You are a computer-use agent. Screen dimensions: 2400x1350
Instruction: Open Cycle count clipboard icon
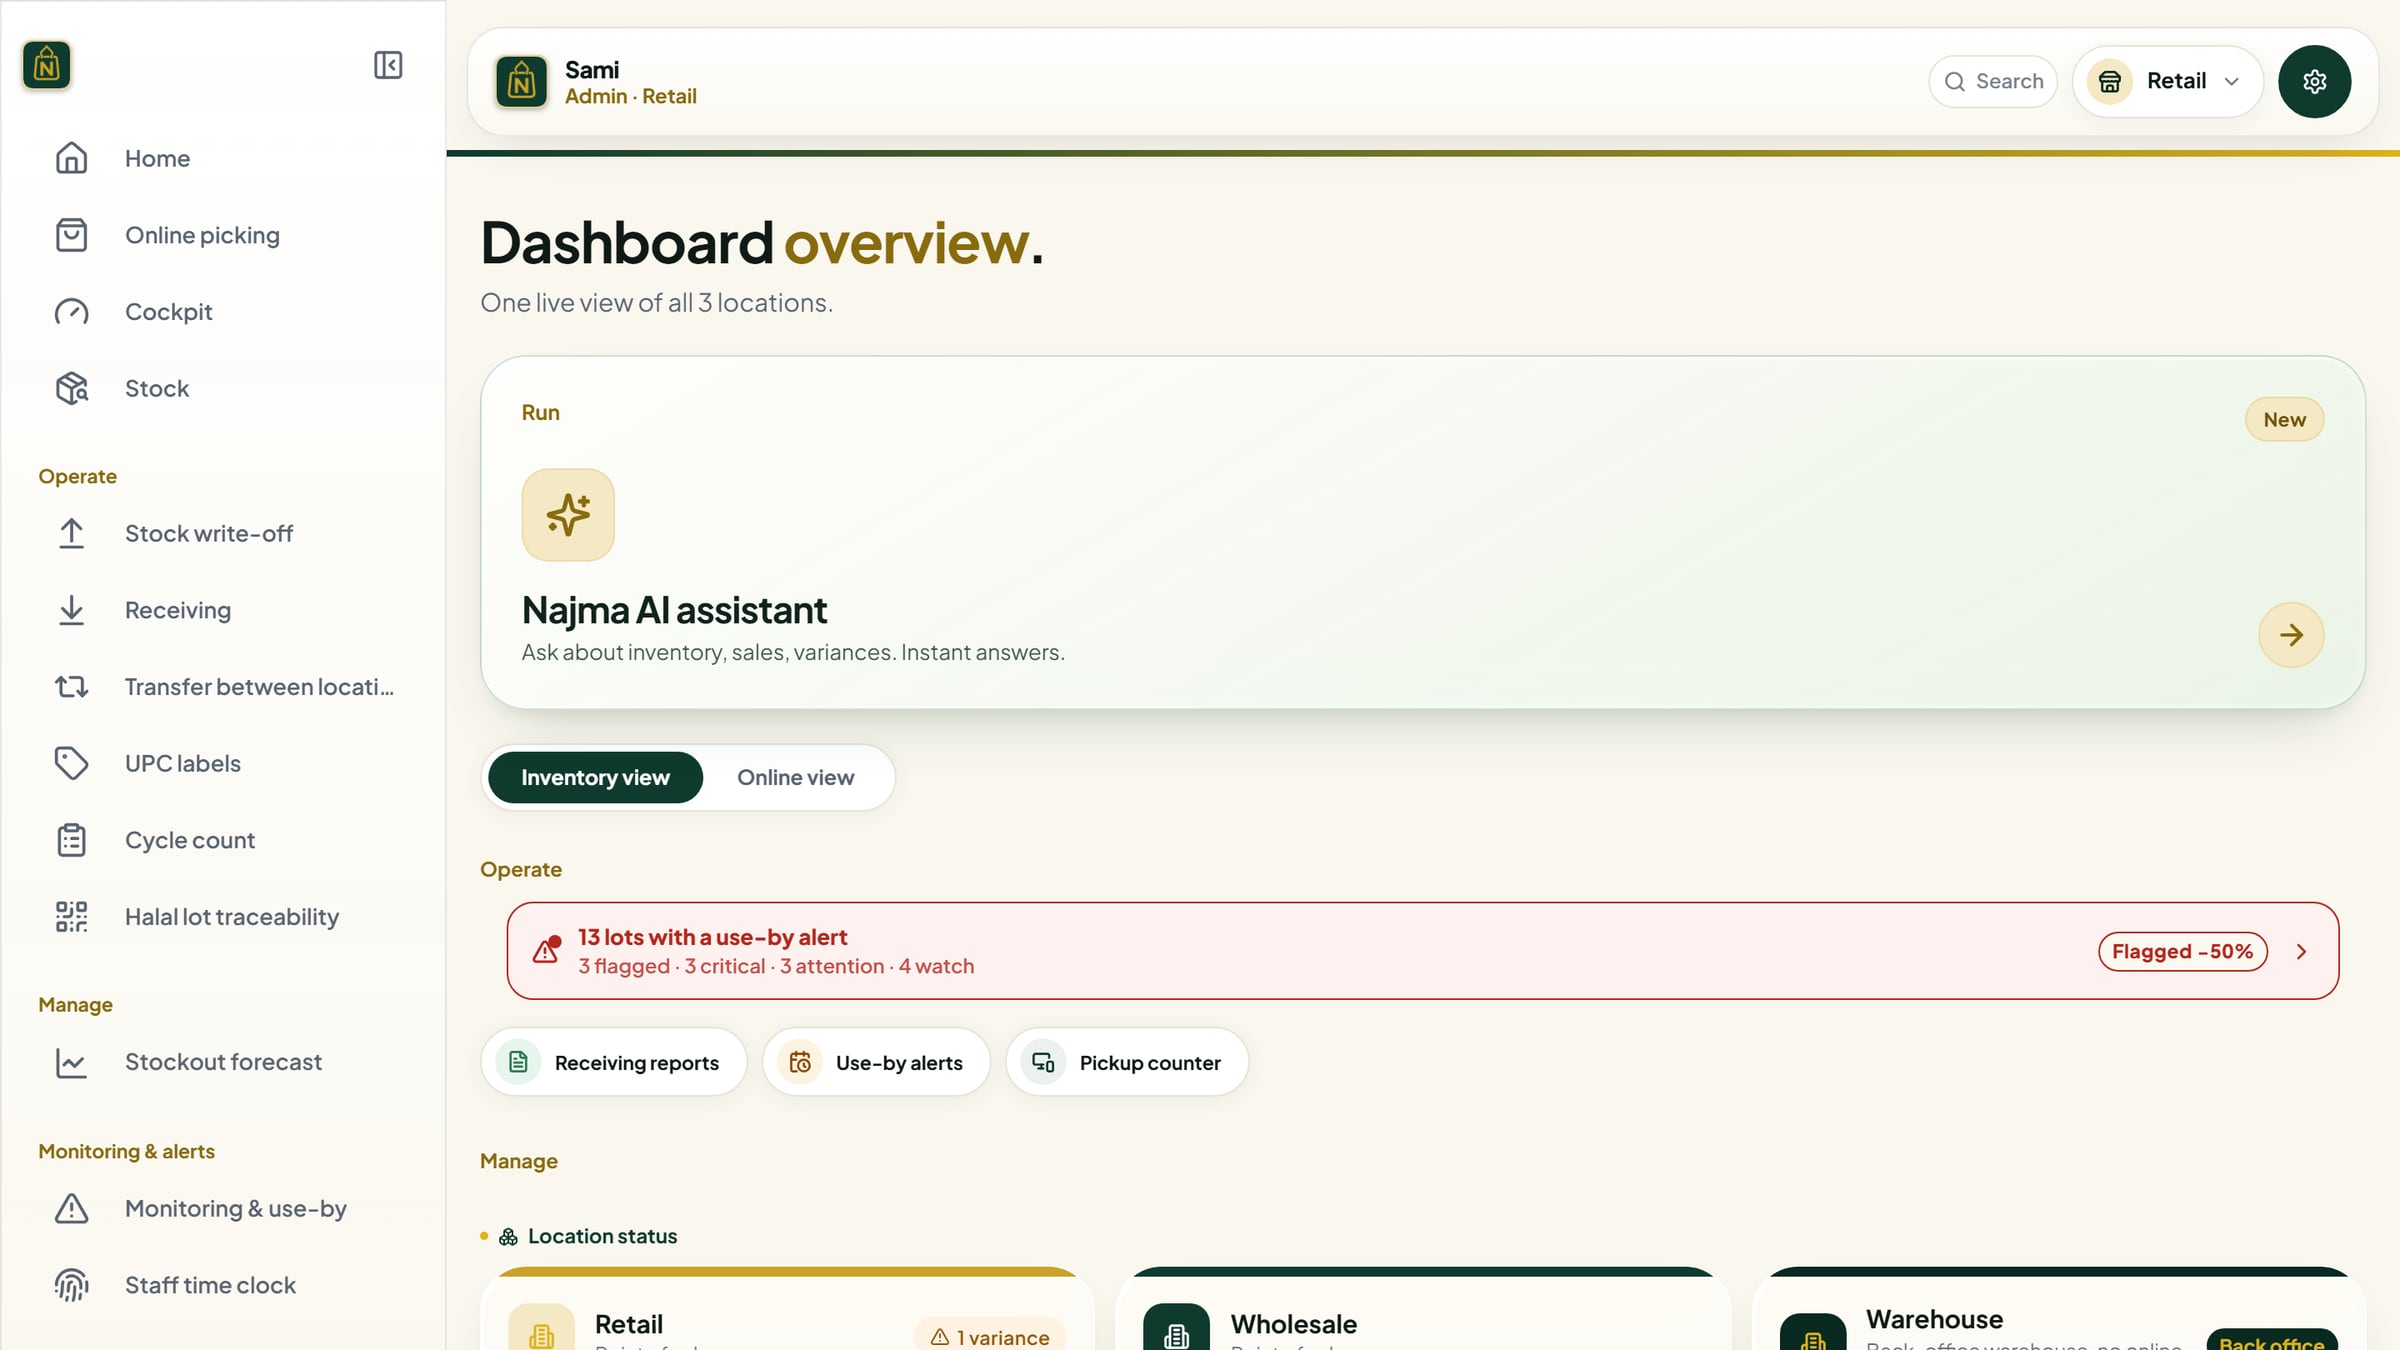click(x=71, y=840)
